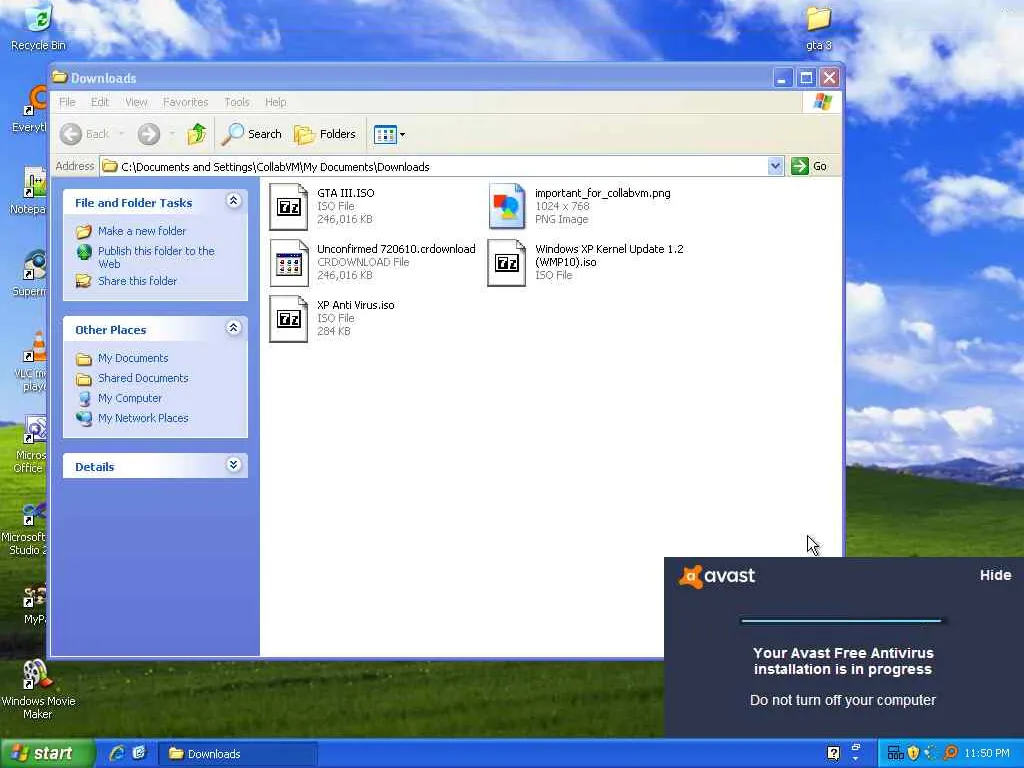
Task: Open My Network Places link
Action: 143,418
